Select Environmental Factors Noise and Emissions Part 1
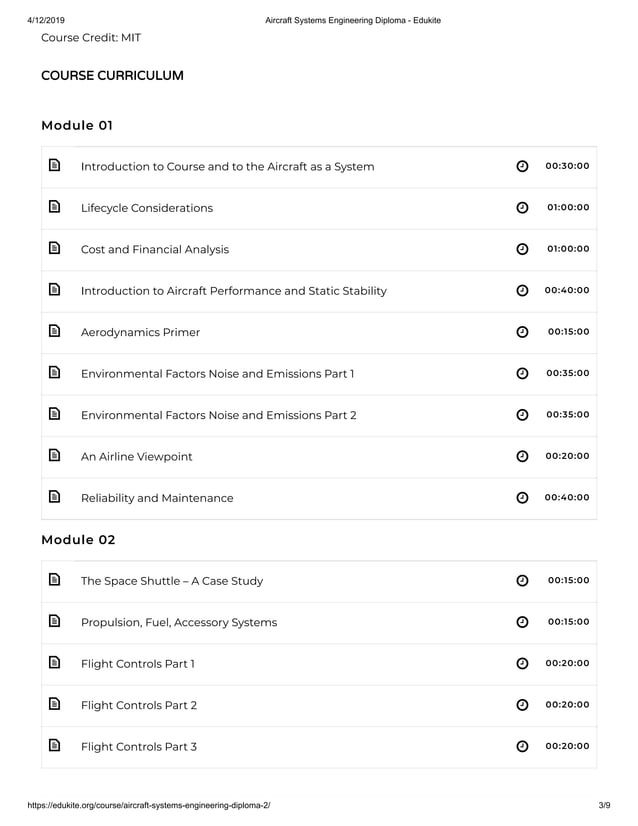This screenshot has width=638, height=826. [x=217, y=374]
